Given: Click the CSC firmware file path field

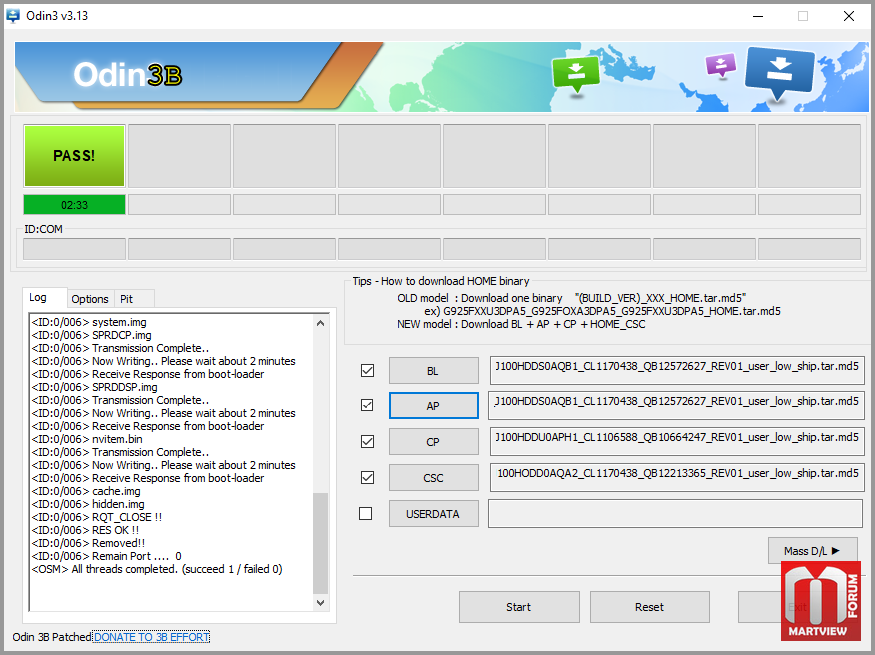Looking at the screenshot, I should click(677, 478).
